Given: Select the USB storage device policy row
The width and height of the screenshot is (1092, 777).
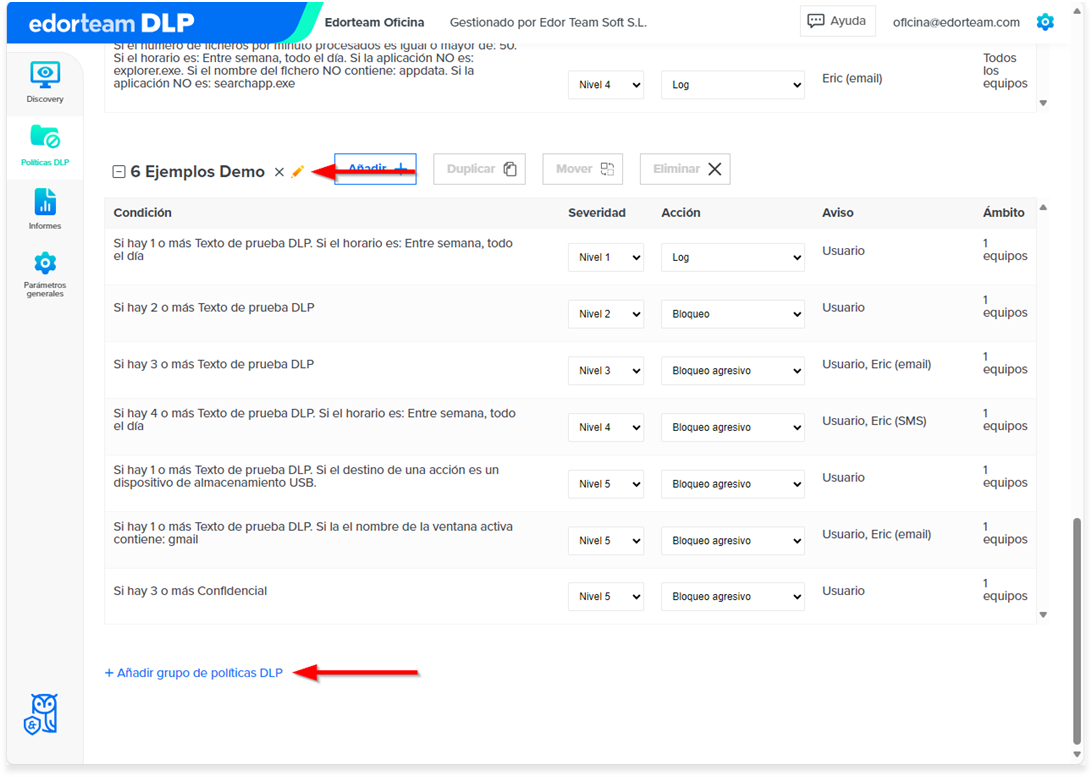Looking at the screenshot, I should (x=570, y=484).
